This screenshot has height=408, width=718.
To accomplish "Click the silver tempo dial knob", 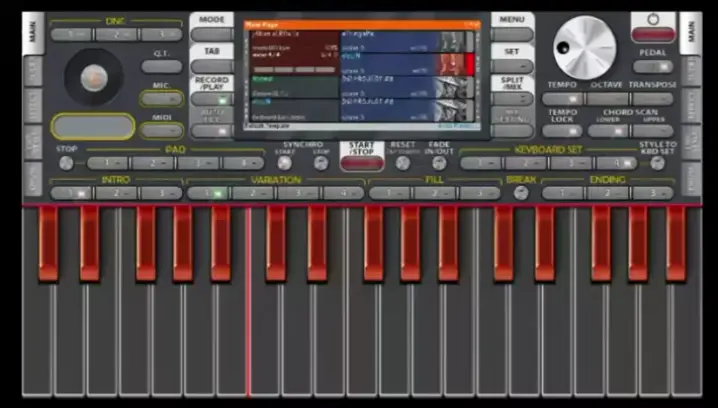I will 585,45.
